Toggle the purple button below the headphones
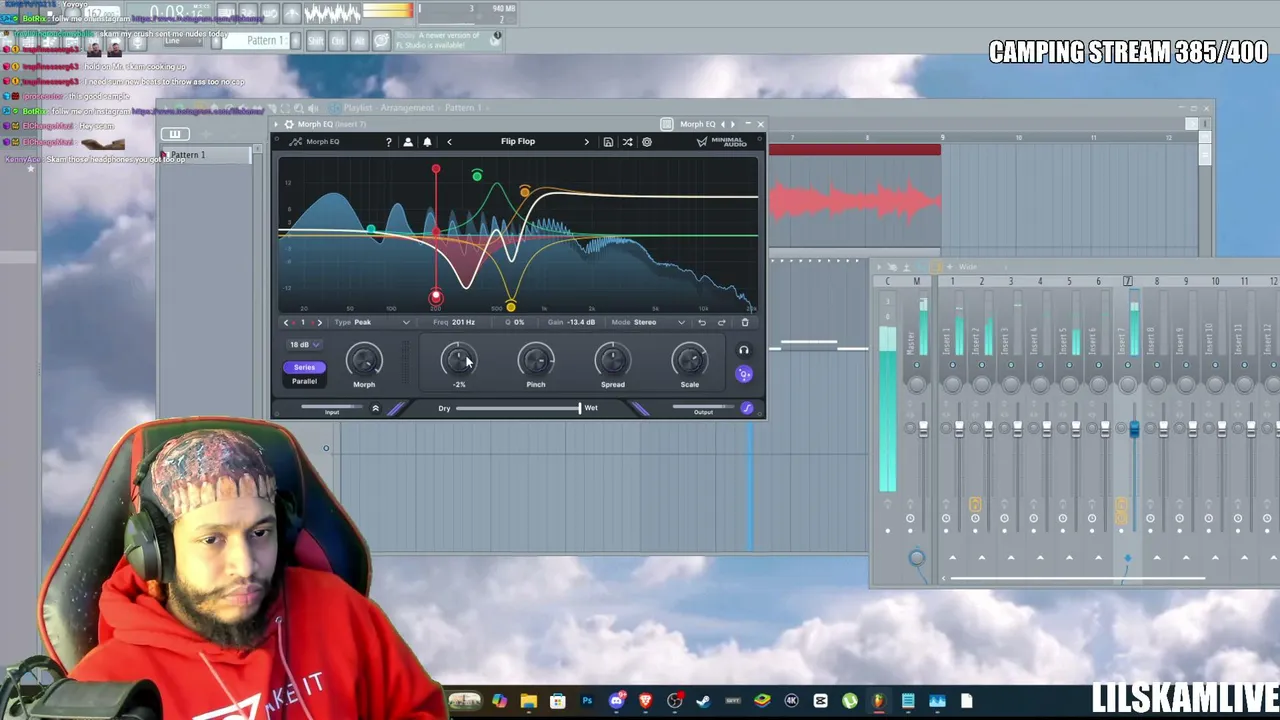Image resolution: width=1280 pixels, height=720 pixels. [743, 374]
